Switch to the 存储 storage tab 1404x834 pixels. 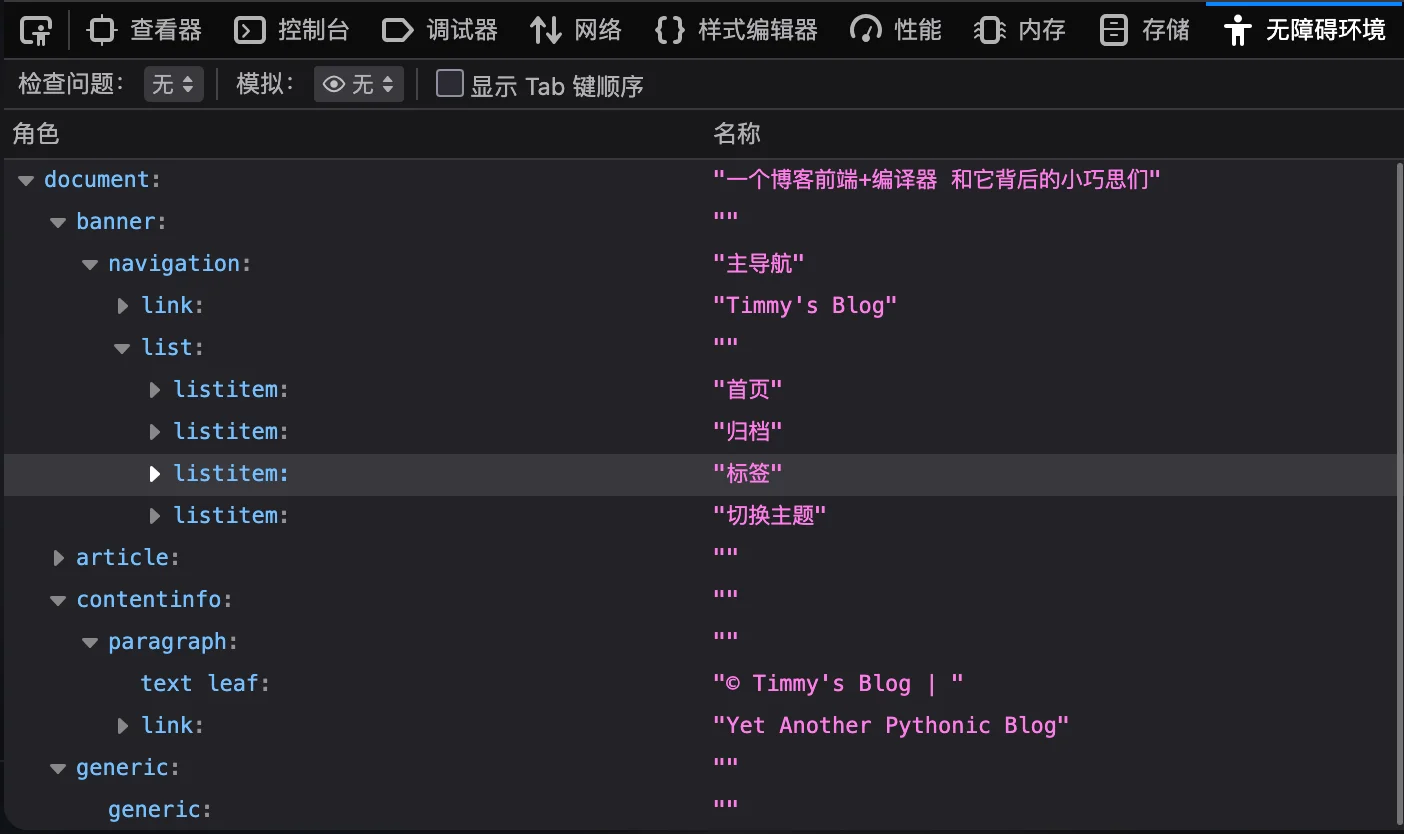(x=1143, y=30)
